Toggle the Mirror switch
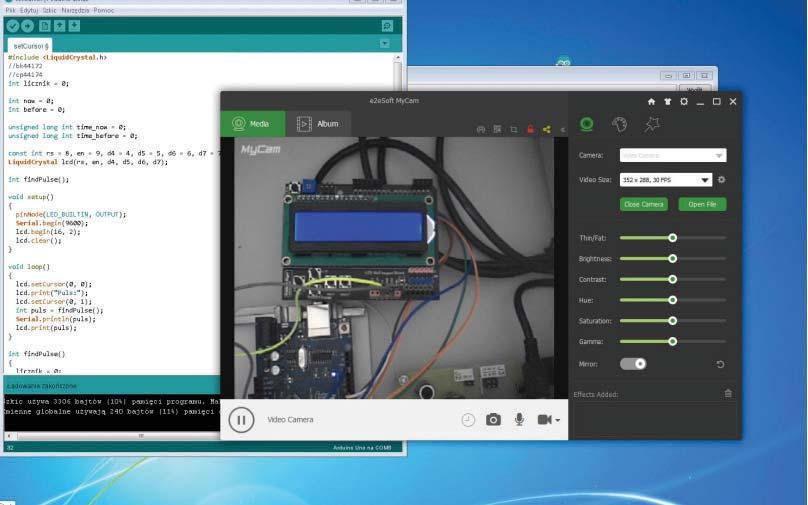Image resolution: width=808 pixels, height=505 pixels. (x=633, y=364)
